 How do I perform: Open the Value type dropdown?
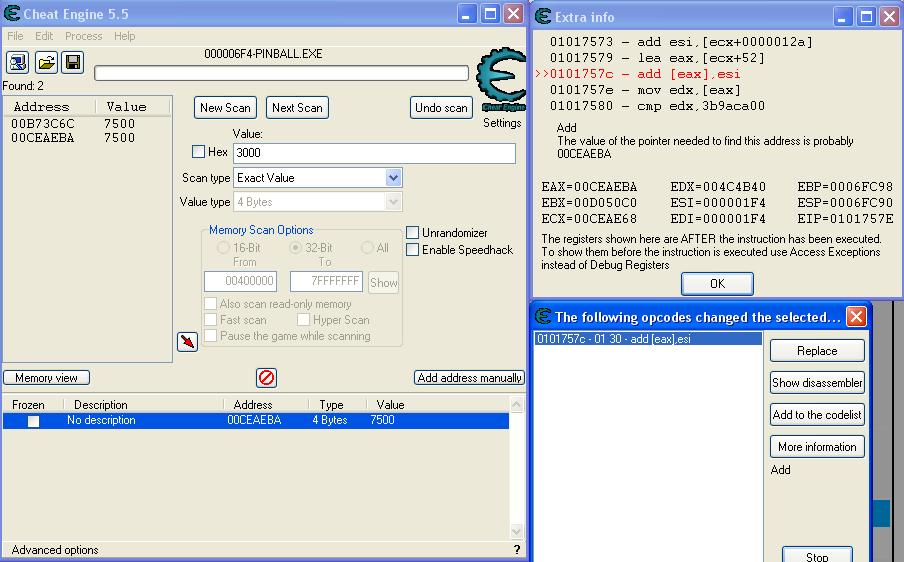tap(393, 202)
